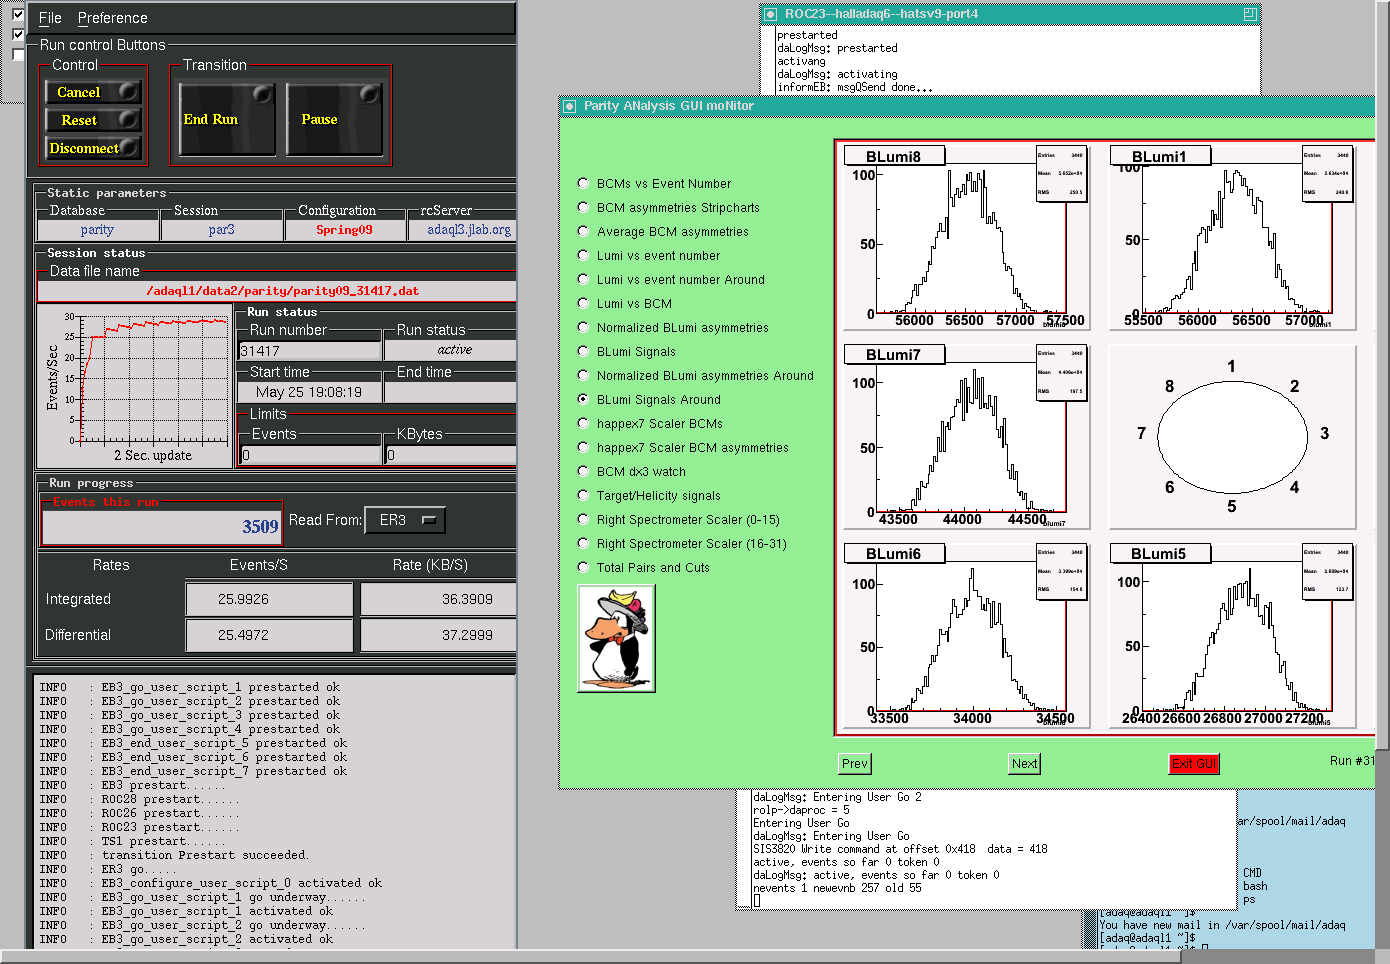The height and width of the screenshot is (964, 1390).
Task: Click 'informEB: msgQSend done' line in ROC23 window
Action: point(855,87)
